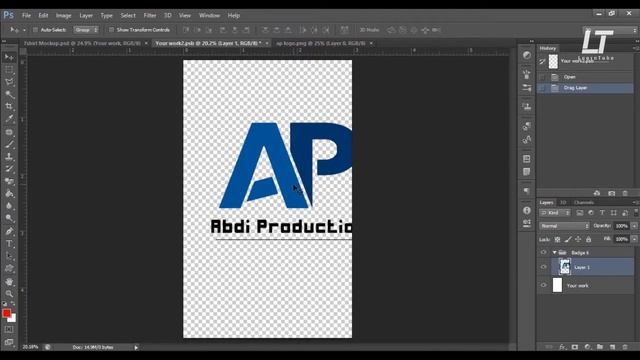
Task: Select the Brush tool
Action: click(9, 144)
